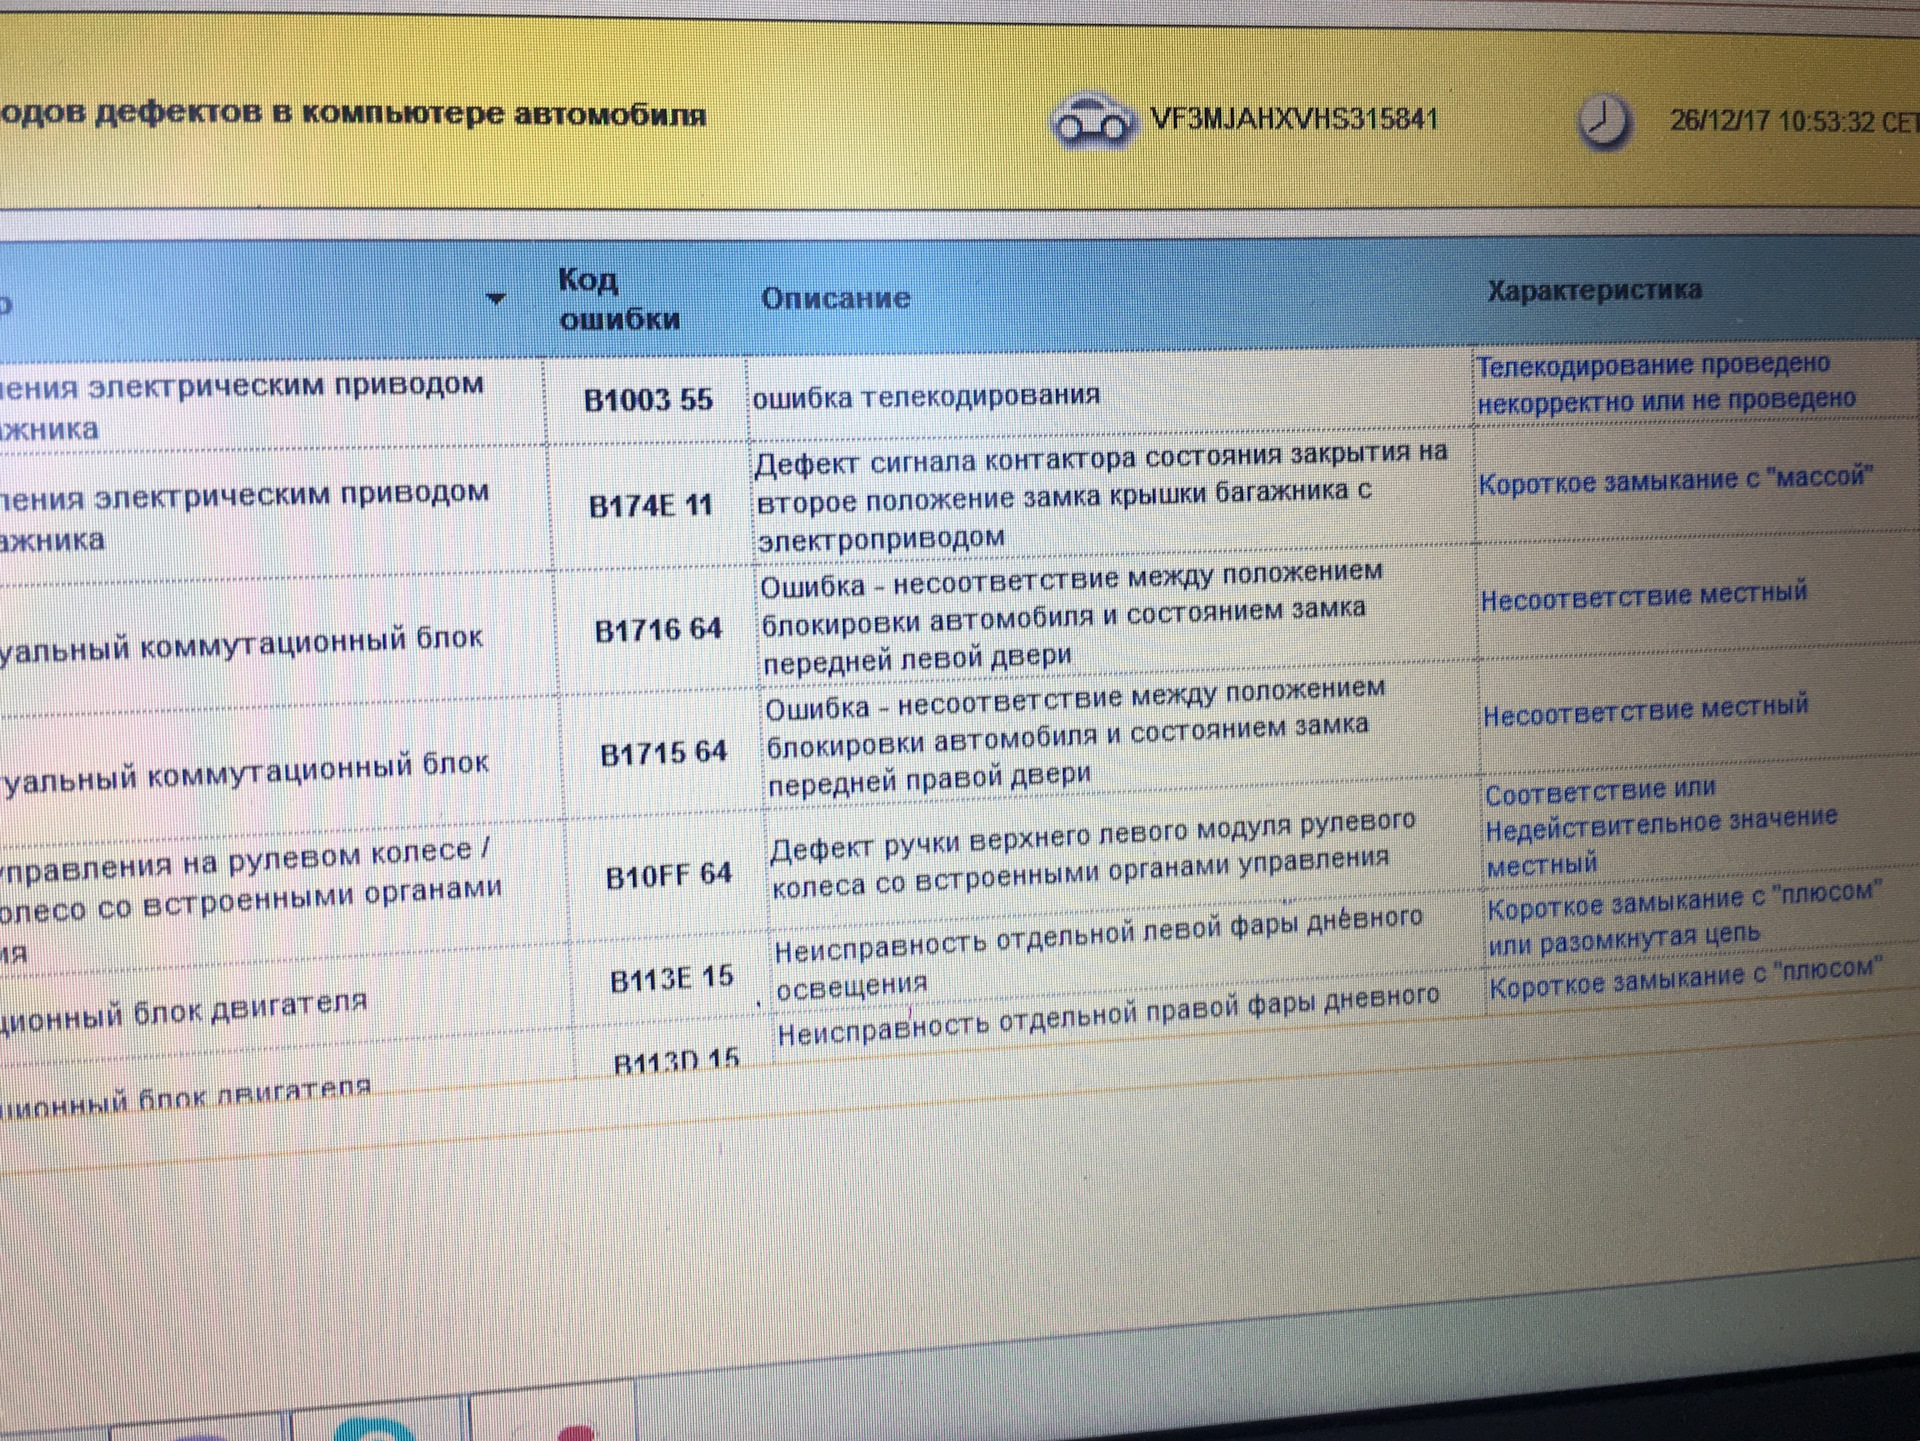The image size is (1920, 1441).
Task: Select error code B174E 11
Action: (x=650, y=506)
